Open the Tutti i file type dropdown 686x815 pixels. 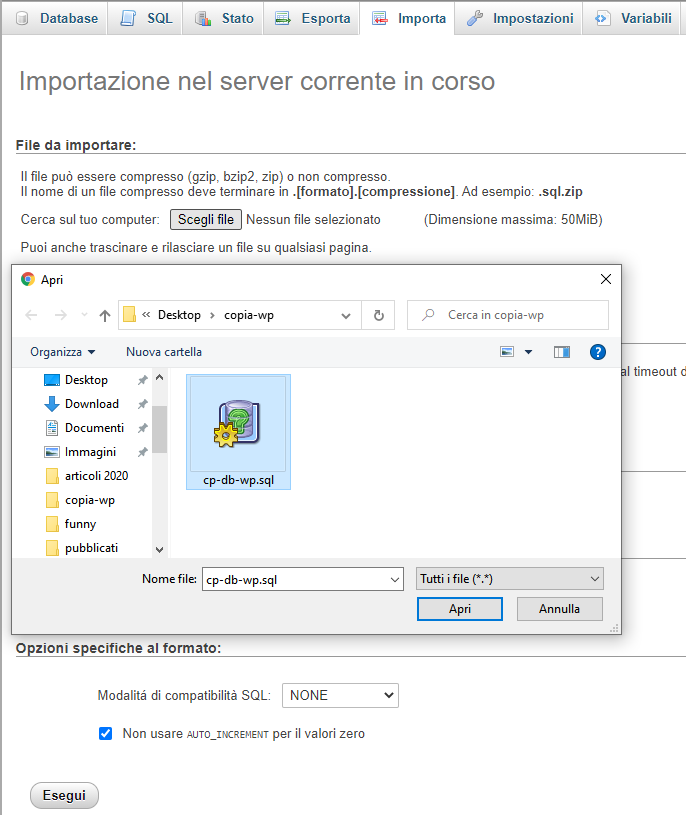point(509,579)
